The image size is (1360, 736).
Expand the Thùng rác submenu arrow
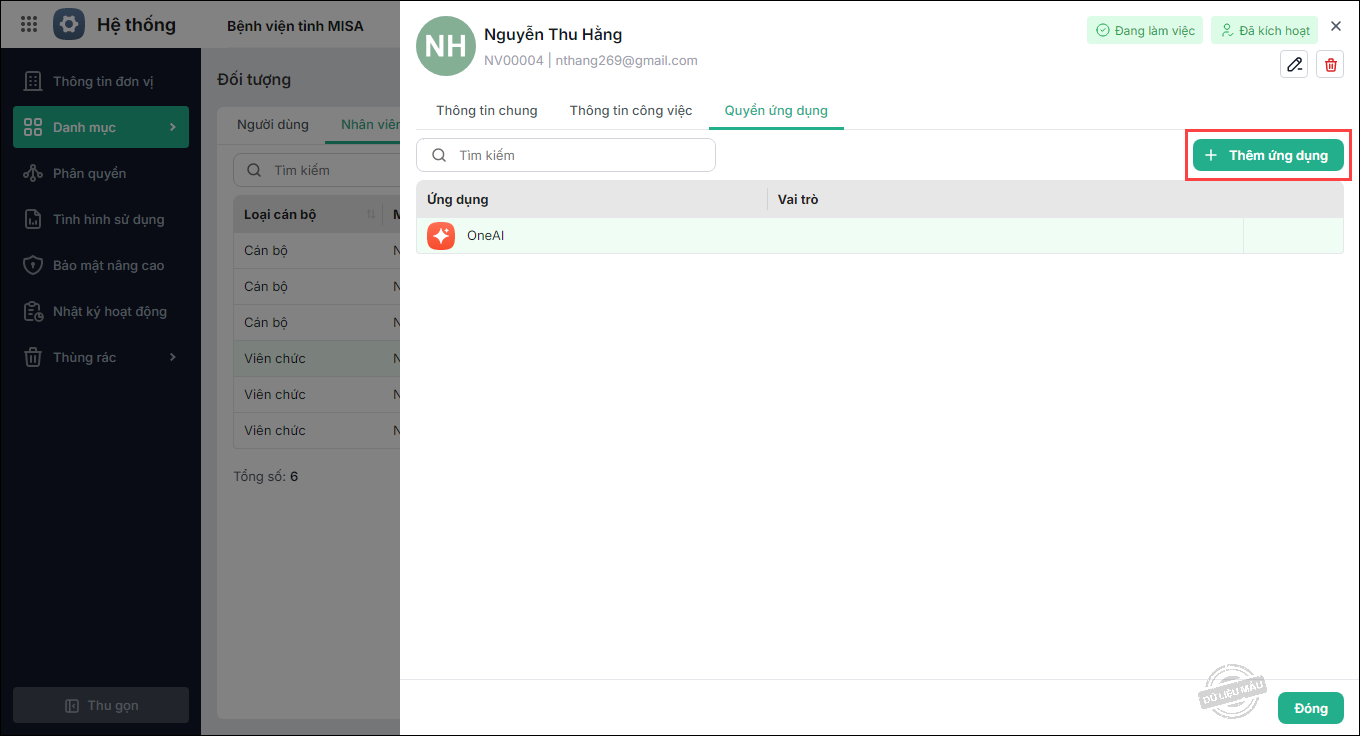[x=172, y=357]
